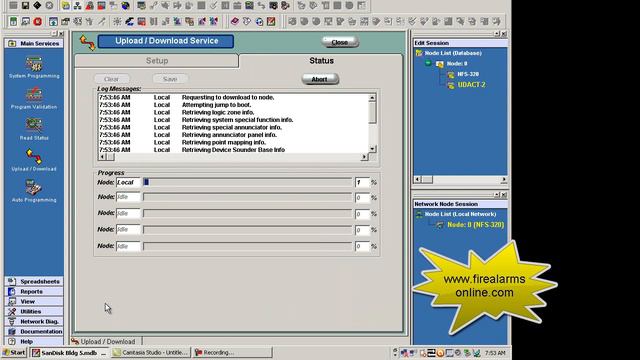
Task: Click the Upload / Download bottom tab
Action: coord(106,341)
